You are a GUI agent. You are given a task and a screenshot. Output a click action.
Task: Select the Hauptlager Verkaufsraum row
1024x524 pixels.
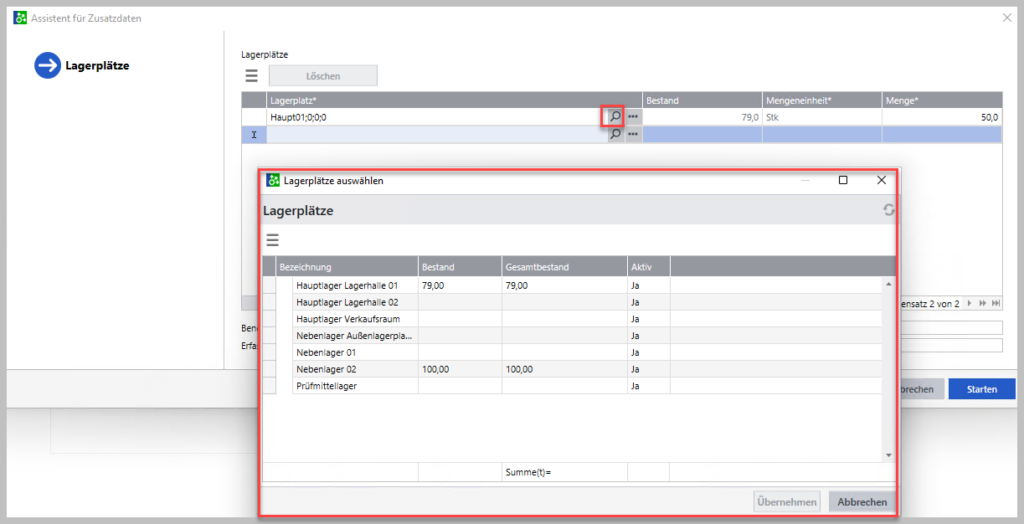(573, 319)
